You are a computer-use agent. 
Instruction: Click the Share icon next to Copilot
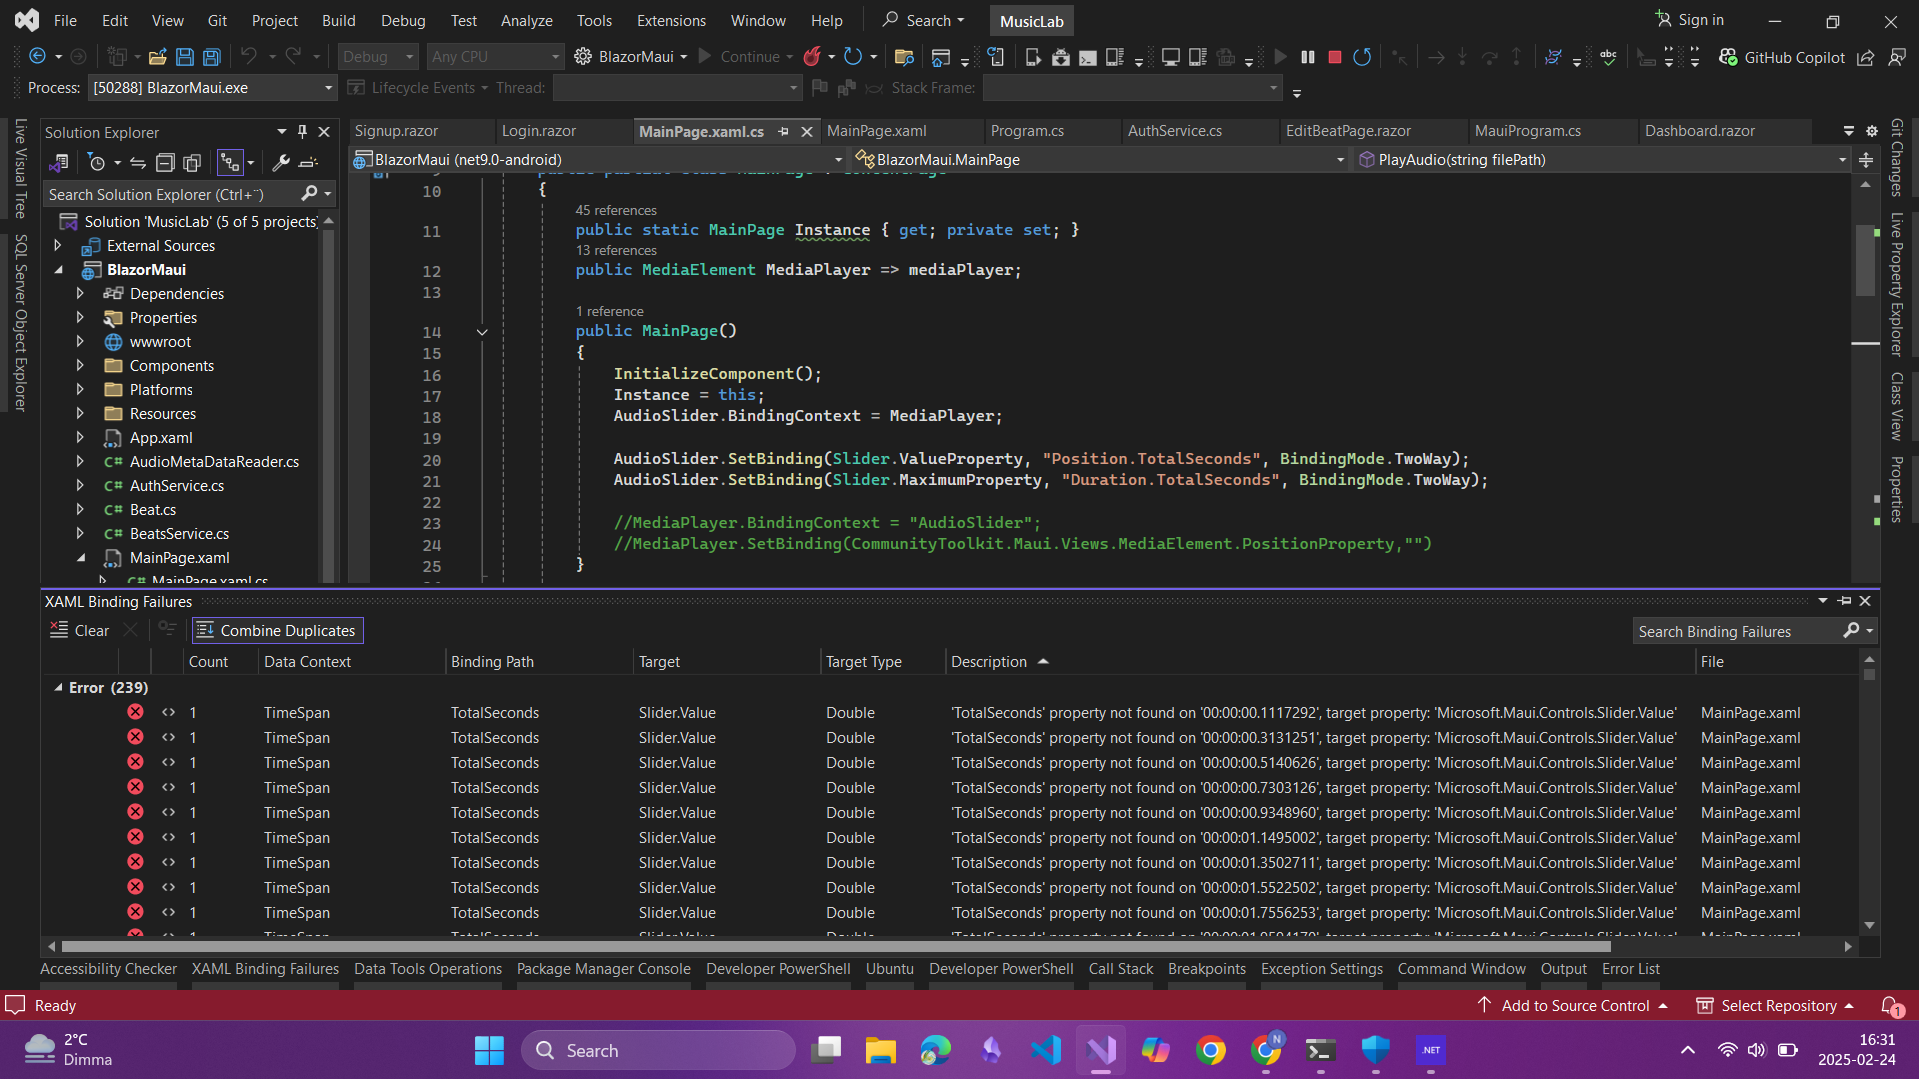1866,57
